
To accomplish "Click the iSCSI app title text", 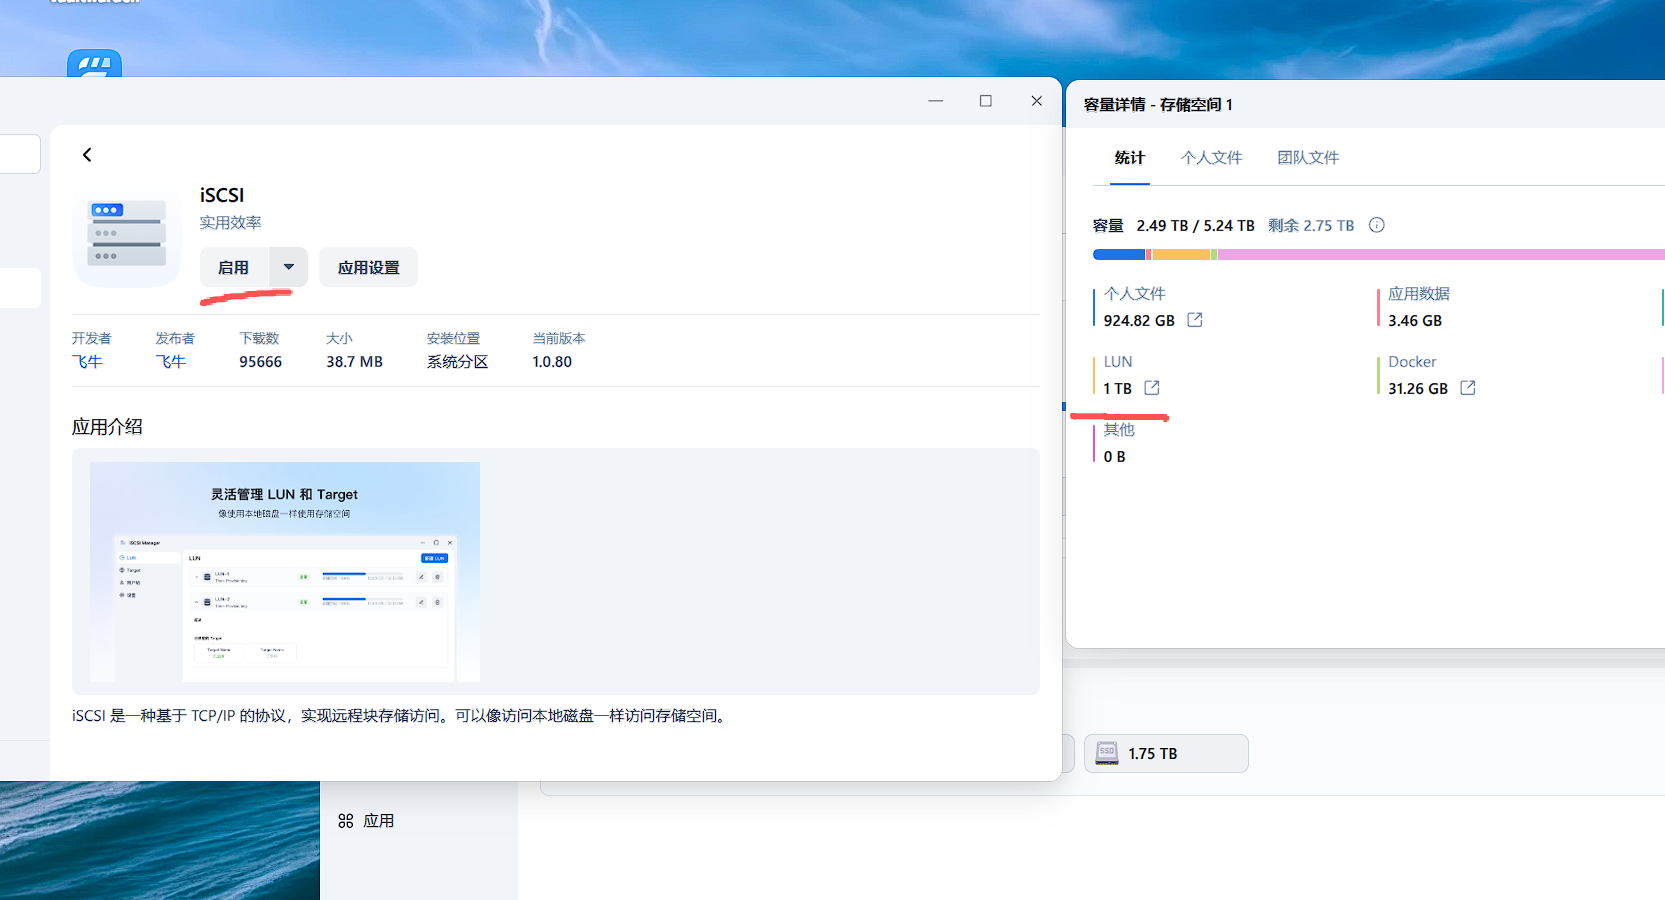I will 222,195.
